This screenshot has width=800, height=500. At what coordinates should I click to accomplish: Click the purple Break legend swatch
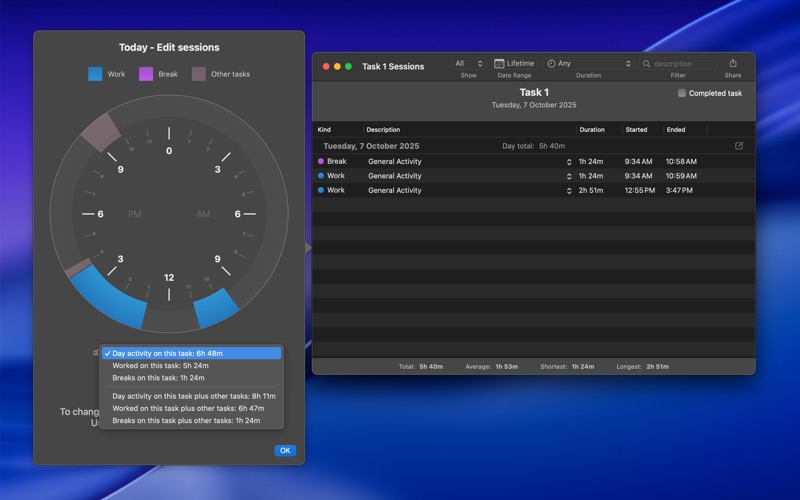pyautogui.click(x=146, y=74)
